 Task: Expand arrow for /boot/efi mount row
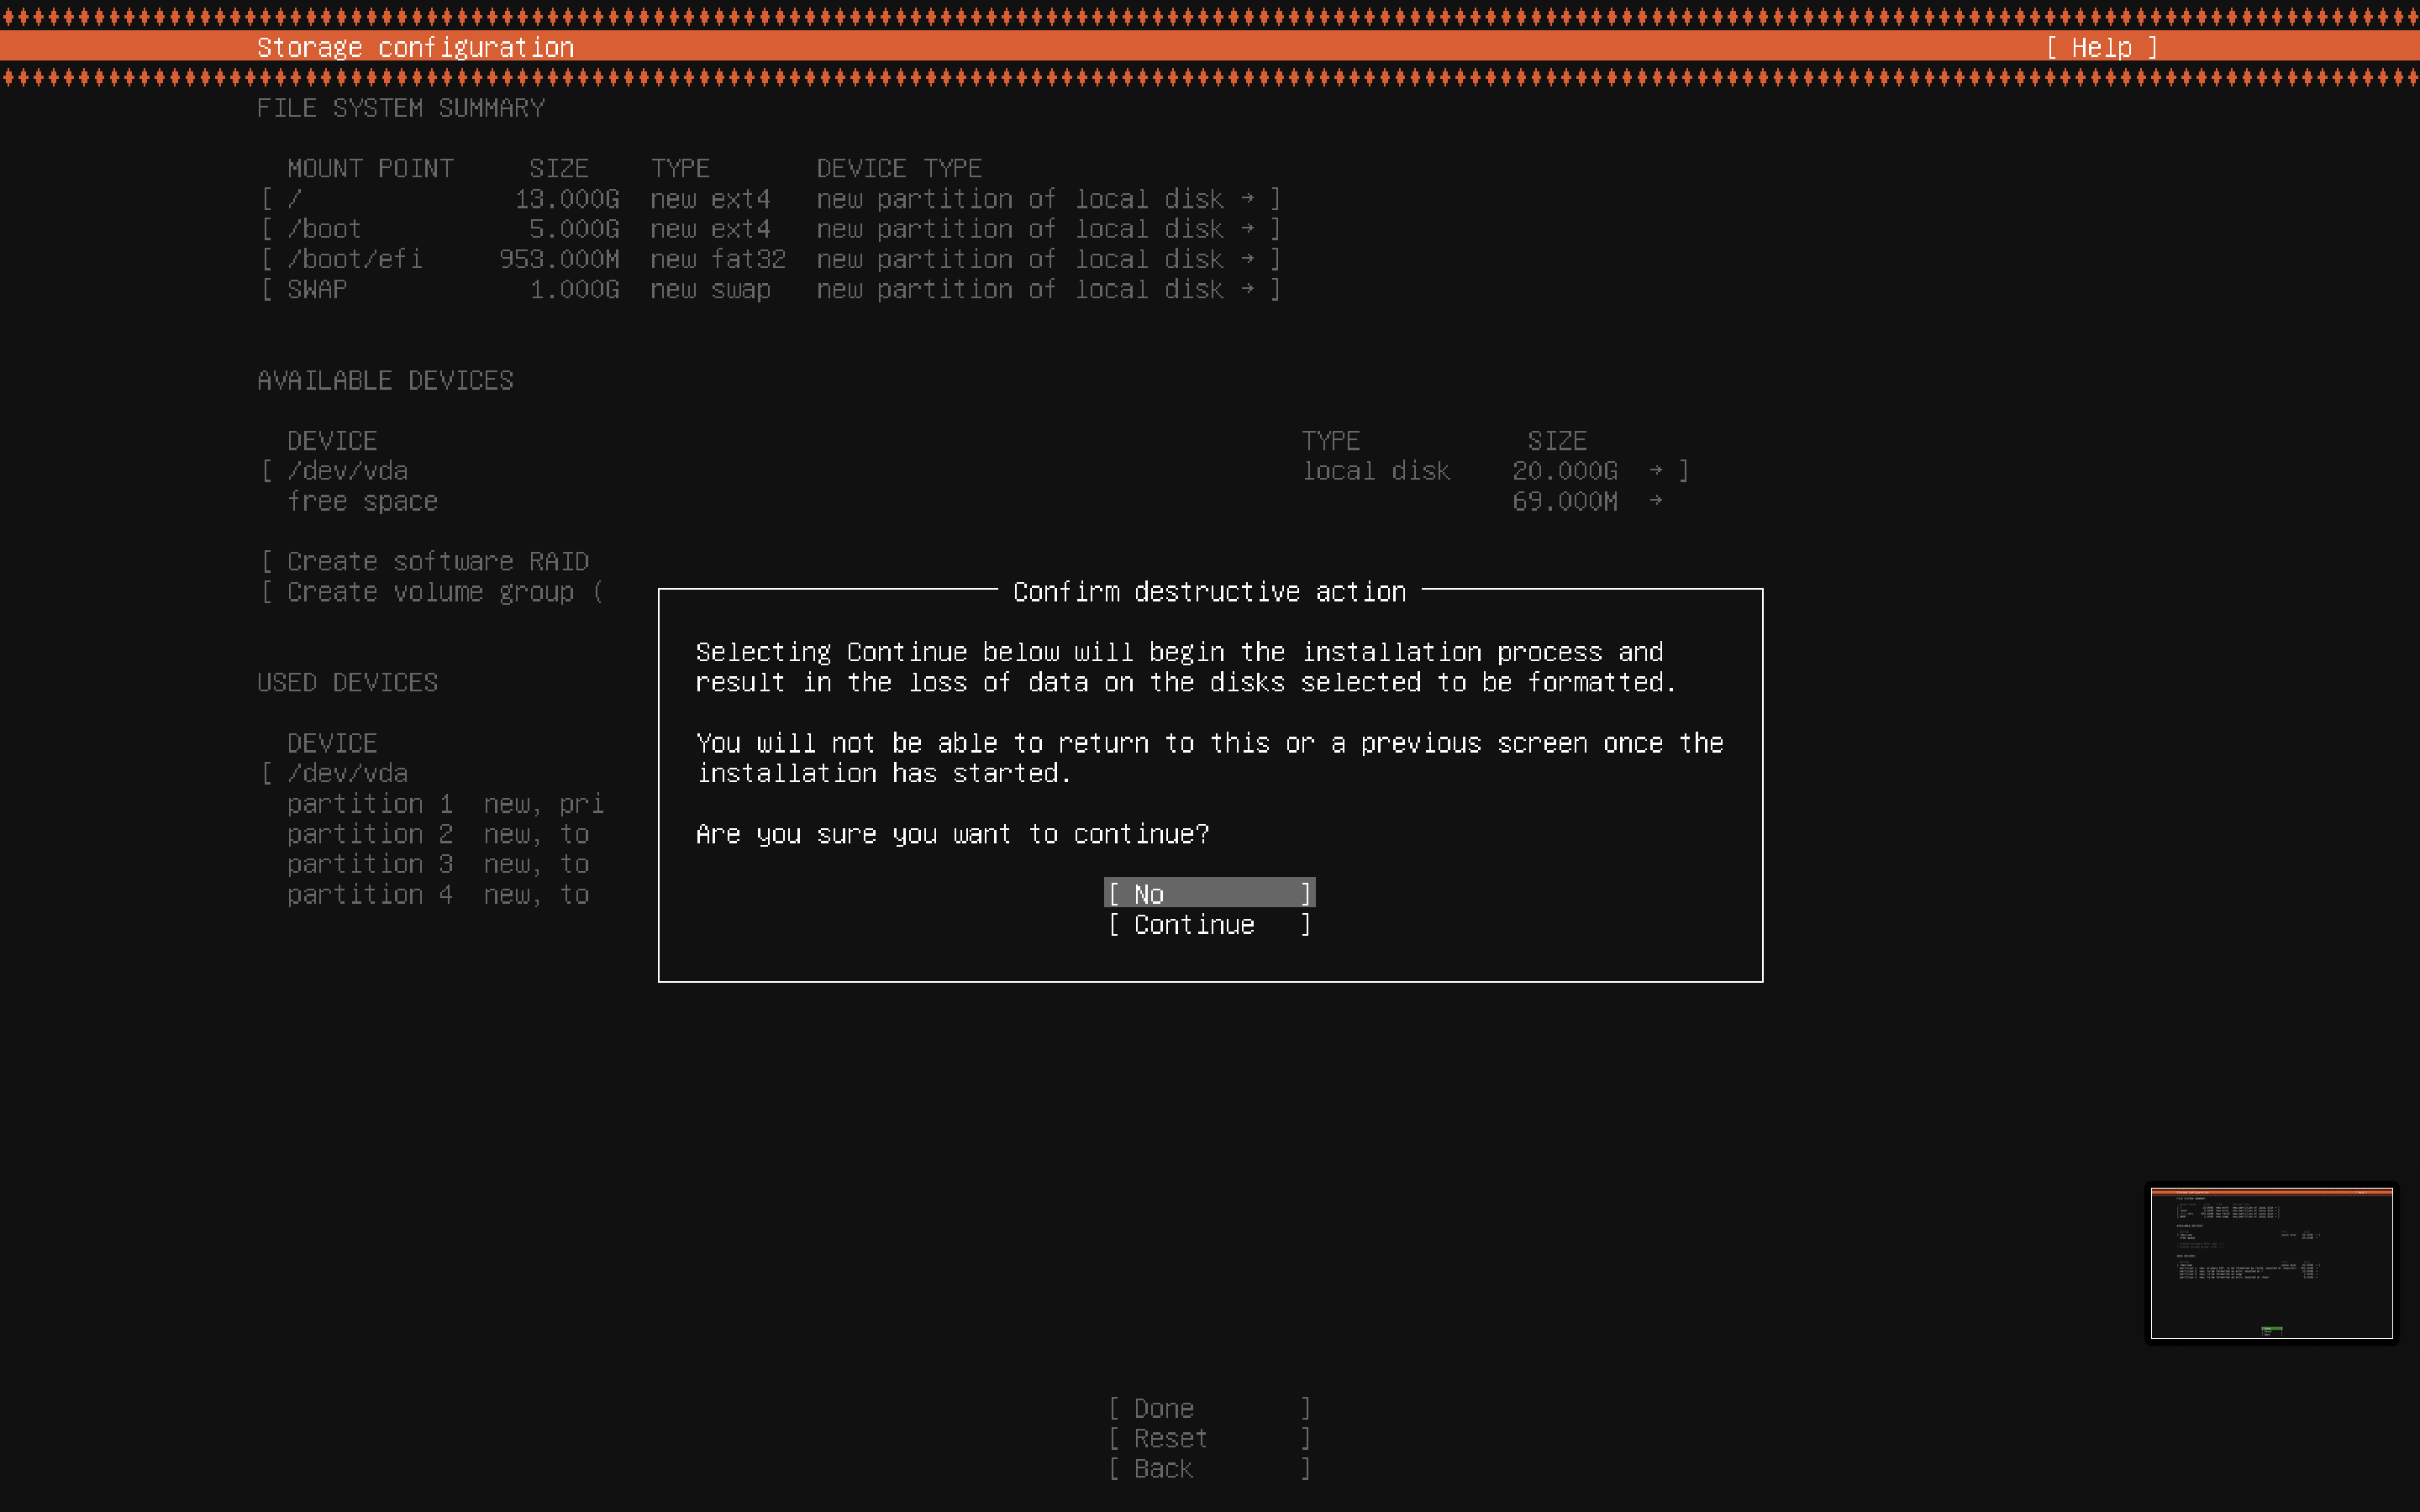1247,259
